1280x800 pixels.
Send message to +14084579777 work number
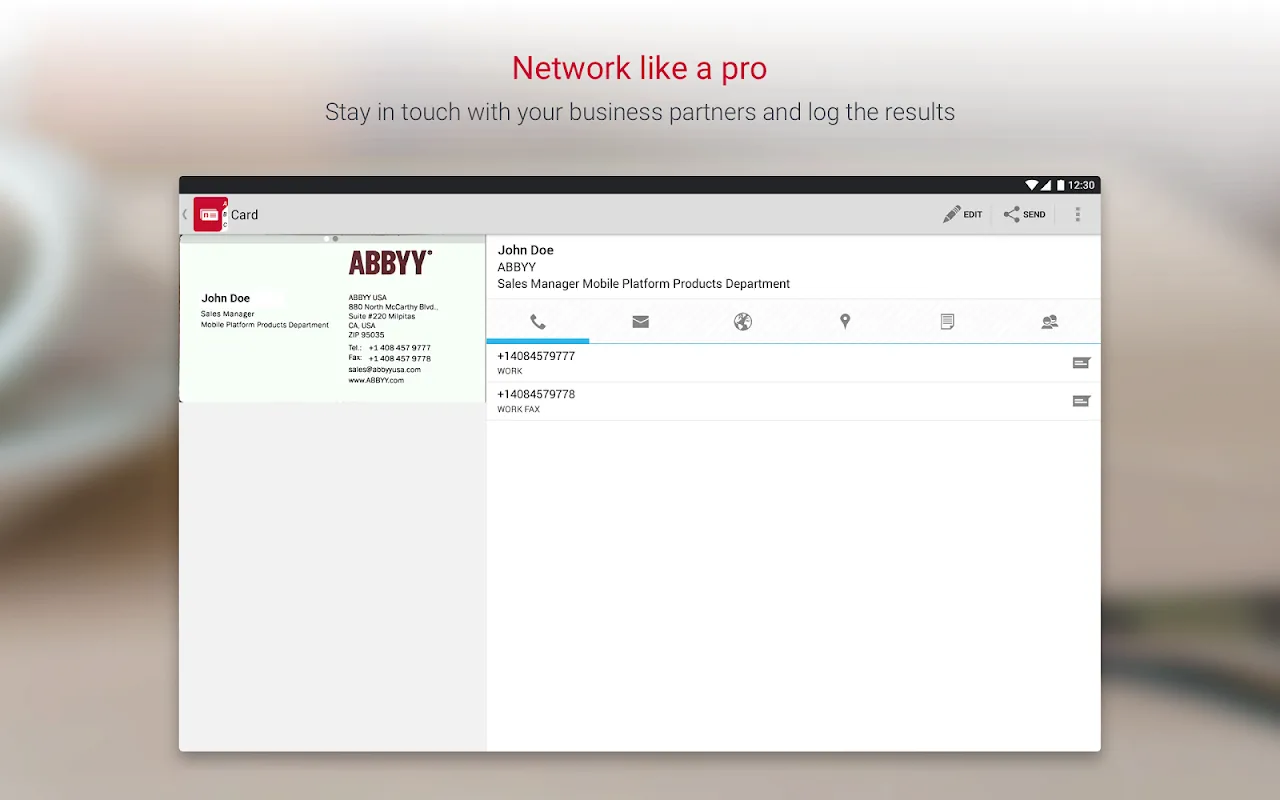1081,363
